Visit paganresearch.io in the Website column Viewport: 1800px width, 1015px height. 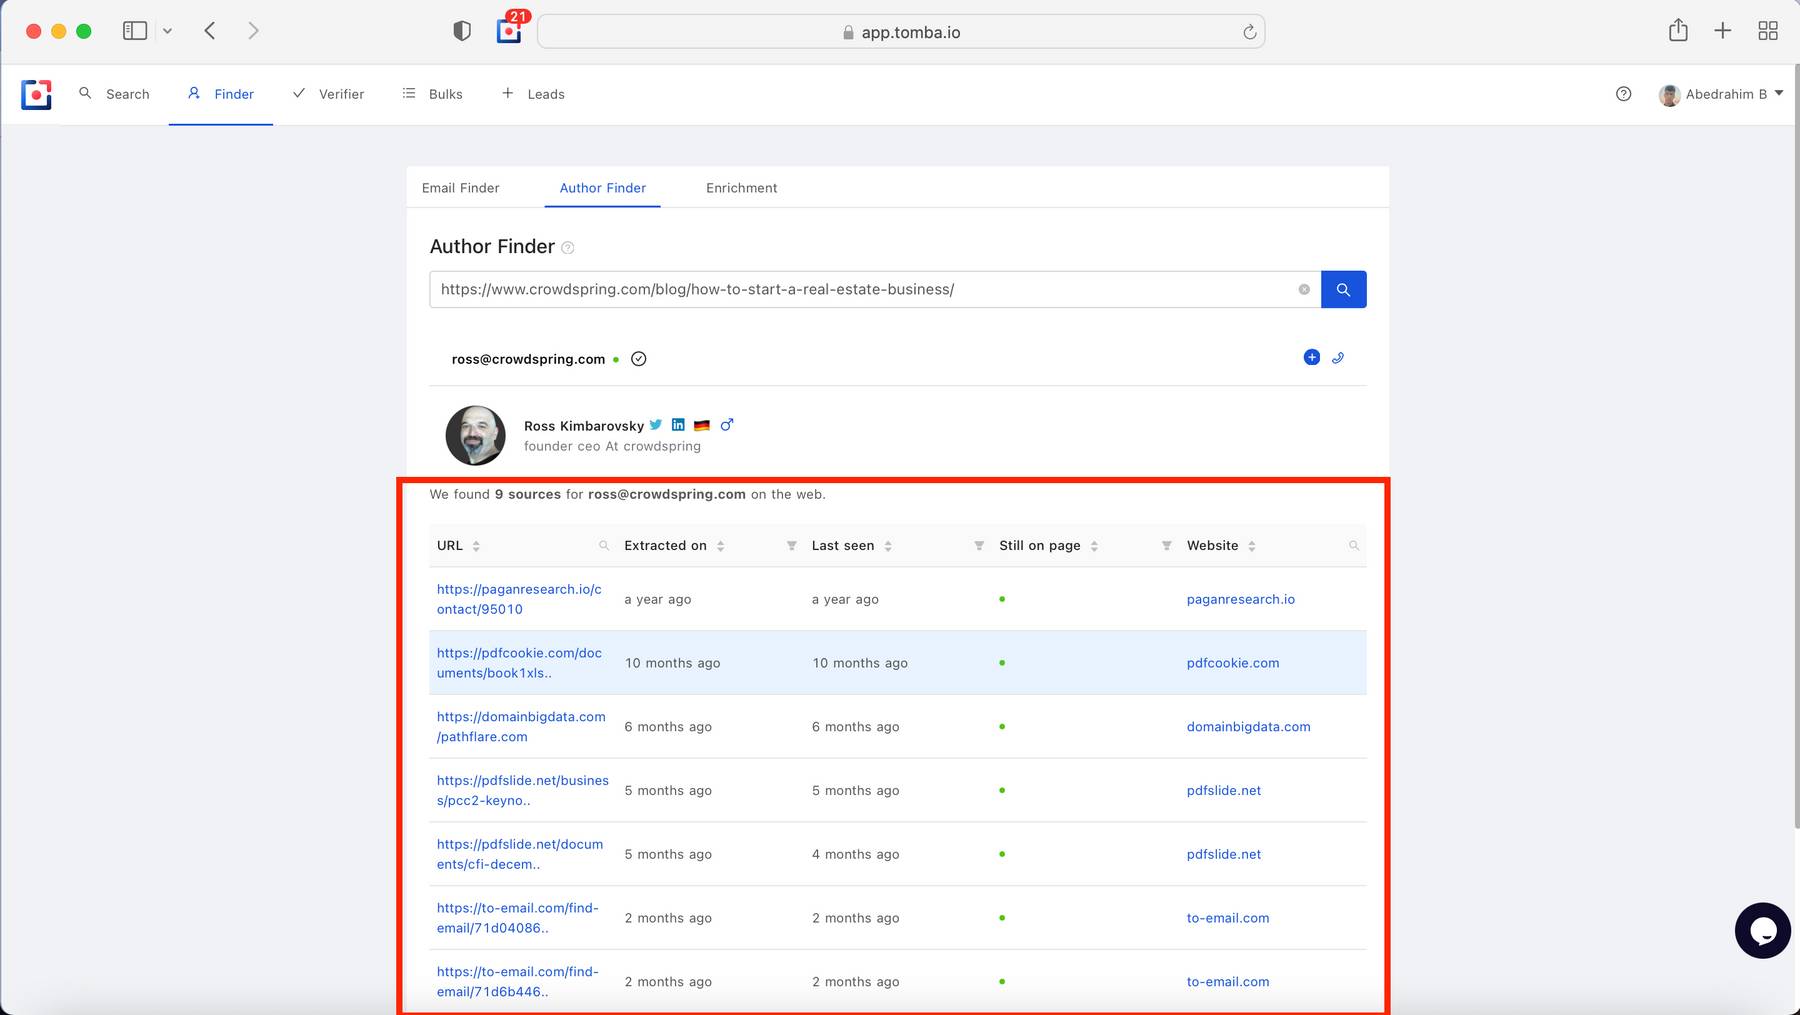1240,599
